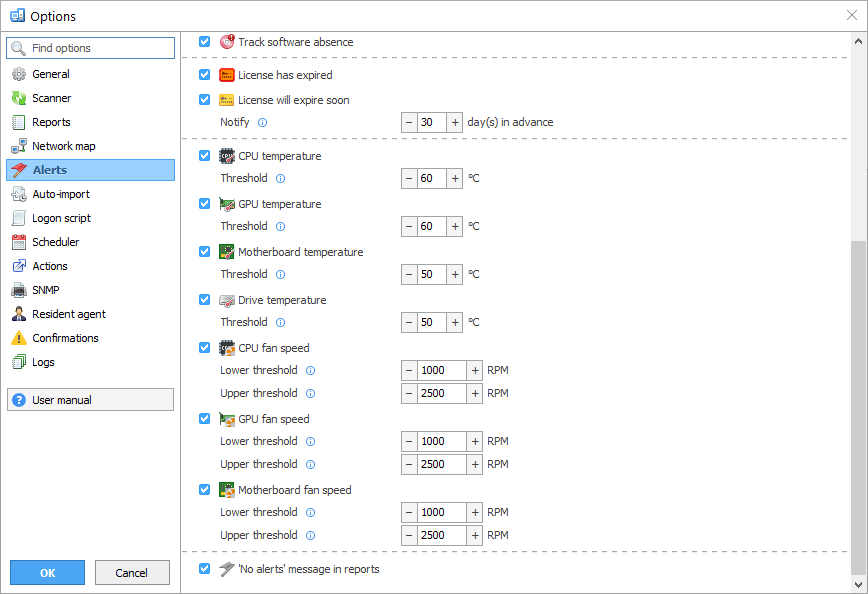Click info icon next to CPU temperature Threshold
This screenshot has width=868, height=594.
pos(280,178)
